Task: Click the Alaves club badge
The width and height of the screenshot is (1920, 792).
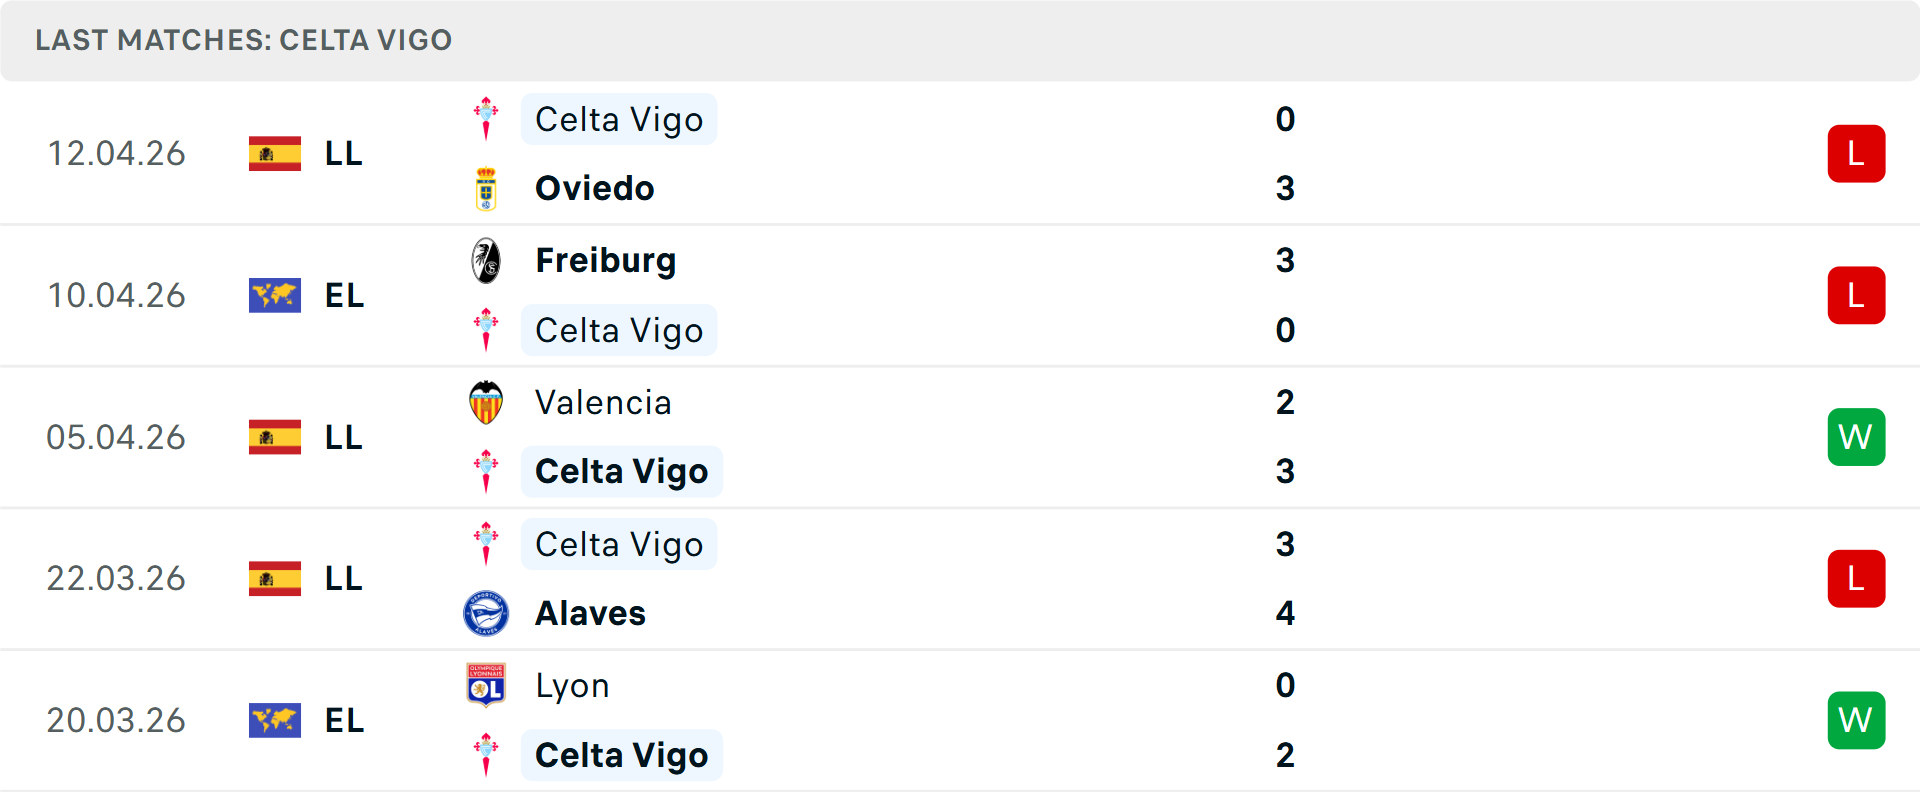Action: (486, 613)
